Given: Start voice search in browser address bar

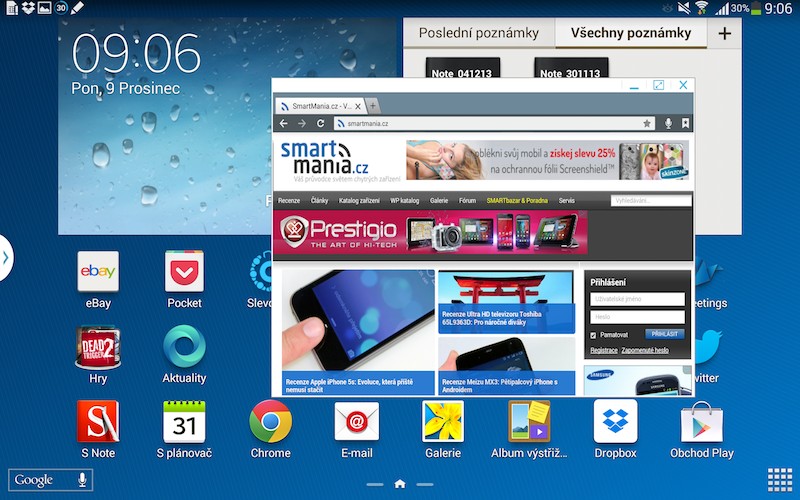Looking at the screenshot, I should click(x=668, y=123).
